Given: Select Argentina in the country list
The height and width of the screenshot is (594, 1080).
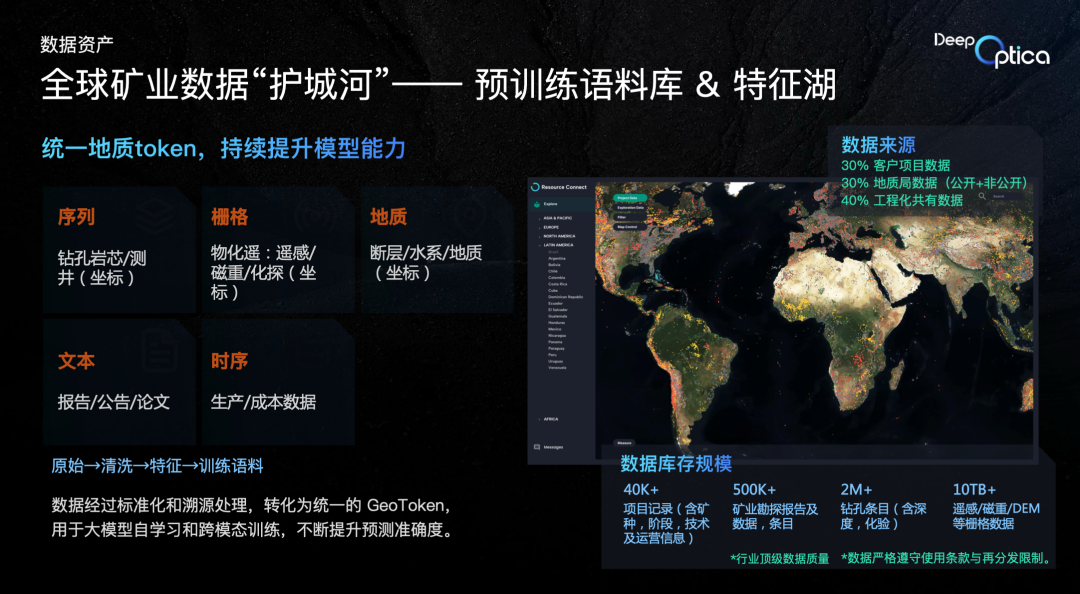Looking at the screenshot, I should point(557,258).
